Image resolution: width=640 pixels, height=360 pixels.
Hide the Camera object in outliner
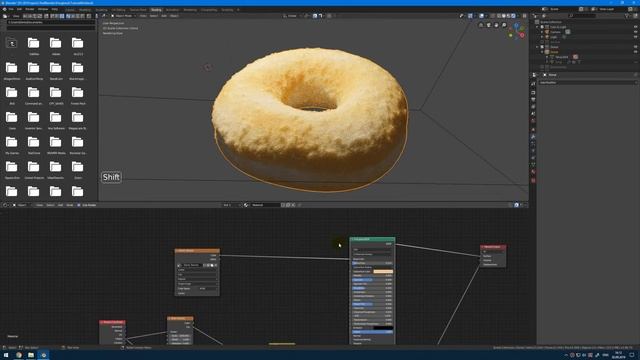tap(635, 32)
